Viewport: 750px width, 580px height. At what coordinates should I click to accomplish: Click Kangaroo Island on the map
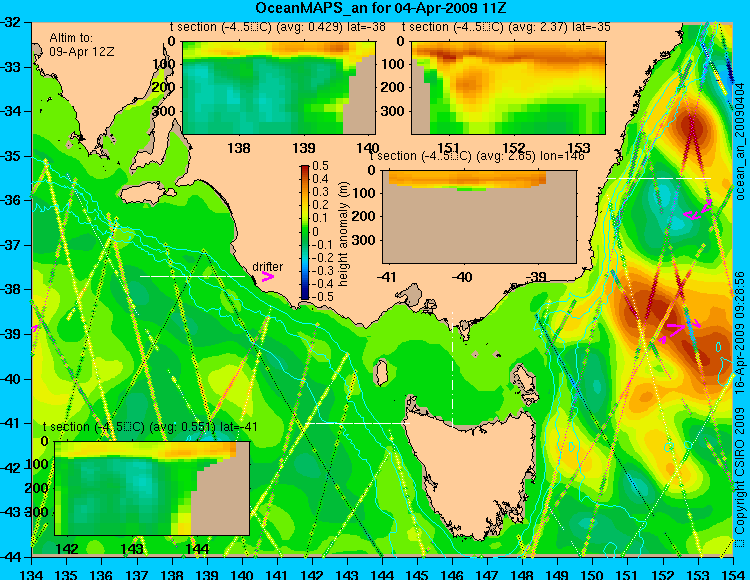(x=147, y=194)
